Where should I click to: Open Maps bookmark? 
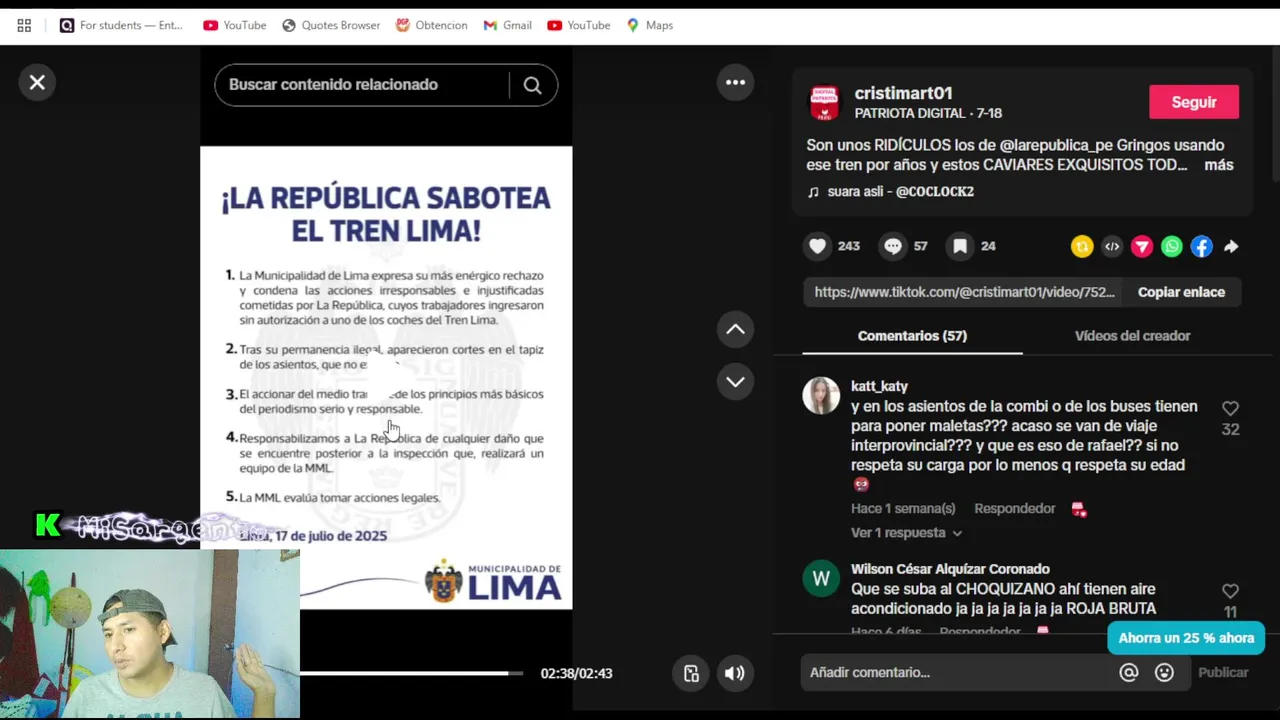(x=649, y=25)
